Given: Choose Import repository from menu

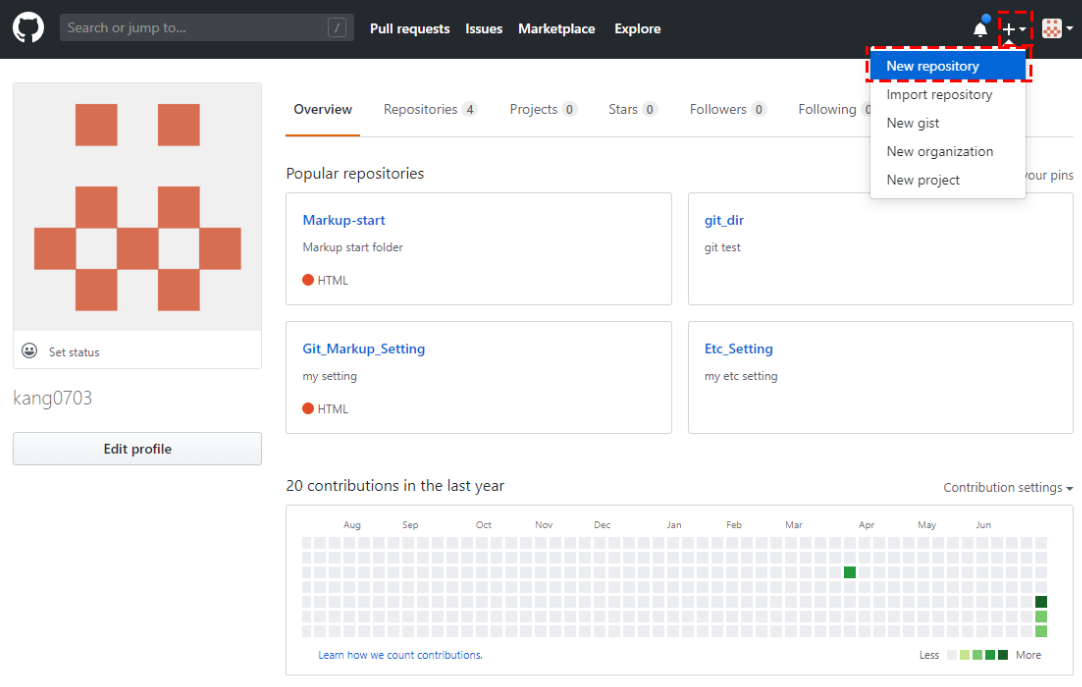Looking at the screenshot, I should coord(947,94).
